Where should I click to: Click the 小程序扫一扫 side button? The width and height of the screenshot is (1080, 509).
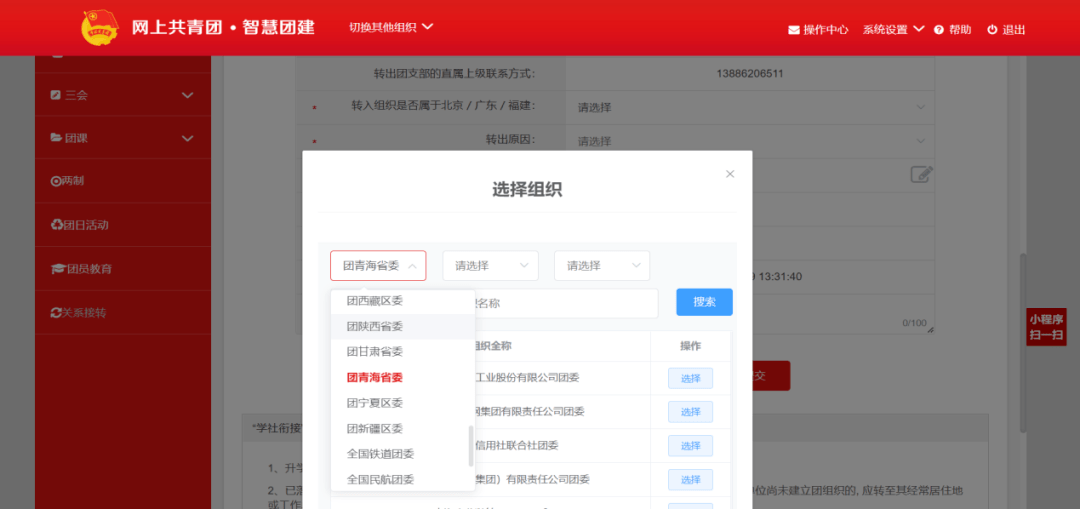1046,327
